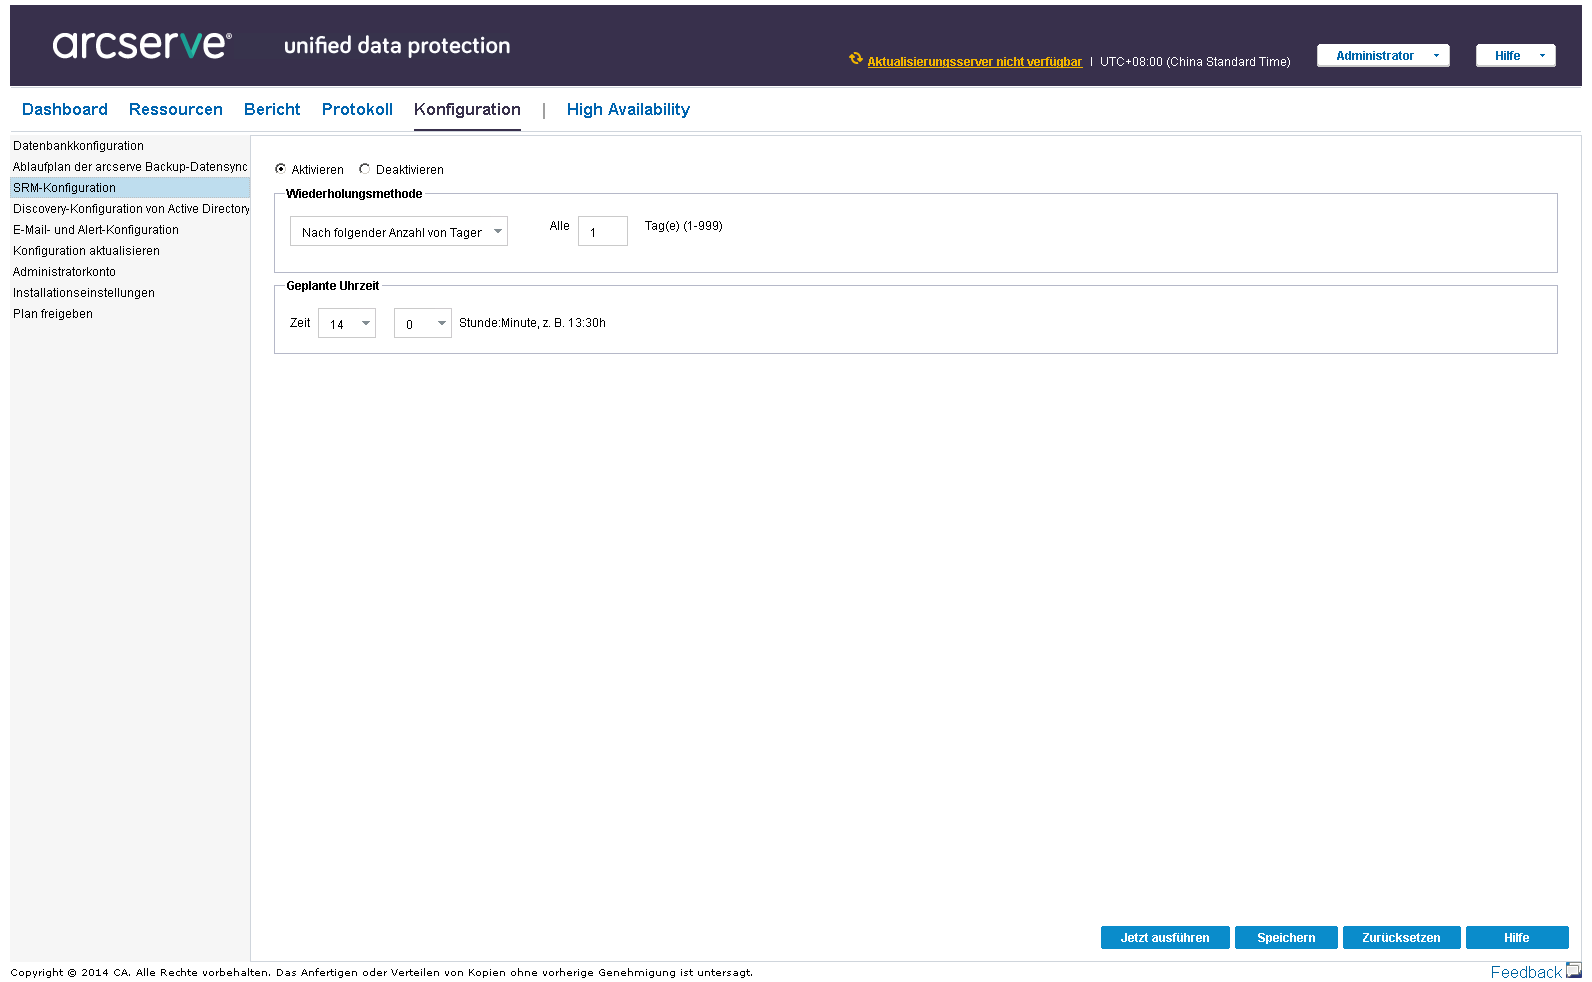Select Ablaufplan der arcserve Backup-Datensync
The width and height of the screenshot is (1592, 982).
(x=130, y=167)
